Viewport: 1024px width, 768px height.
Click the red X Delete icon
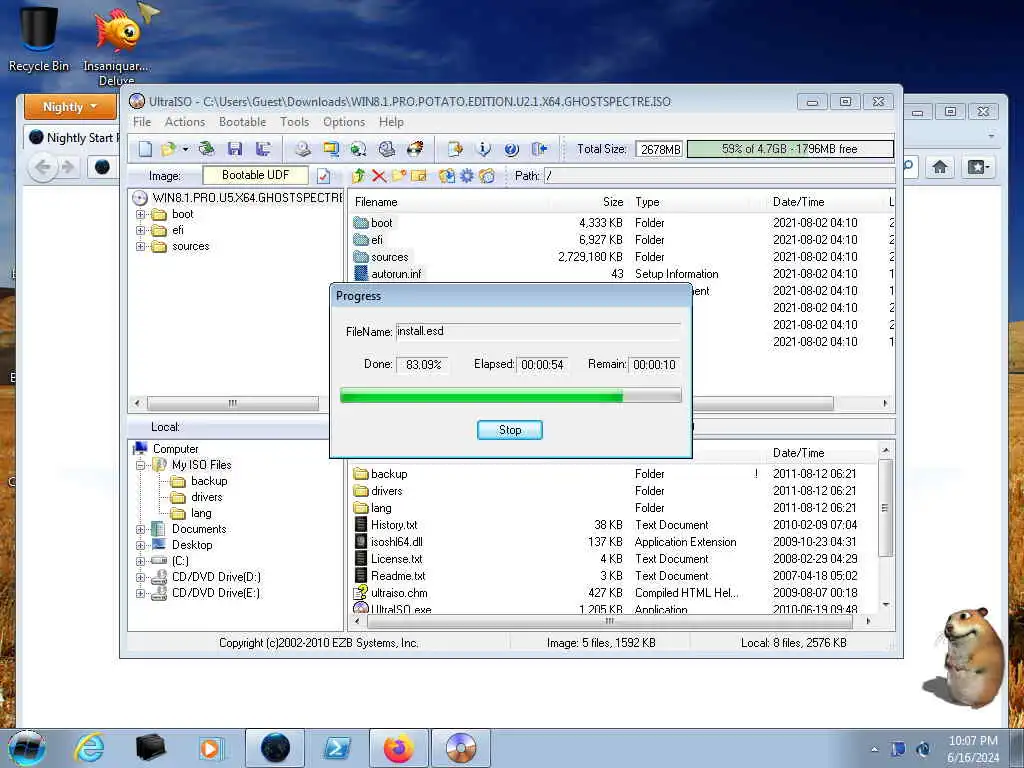[379, 176]
